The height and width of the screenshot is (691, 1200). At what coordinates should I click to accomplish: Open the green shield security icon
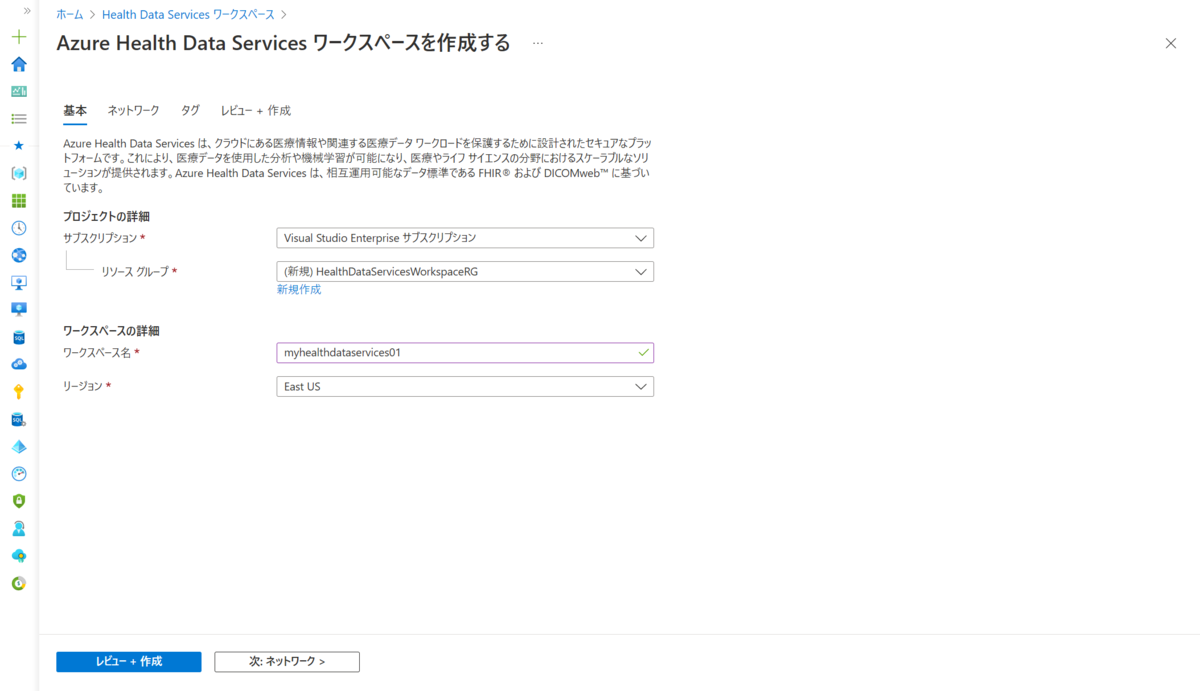(18, 500)
